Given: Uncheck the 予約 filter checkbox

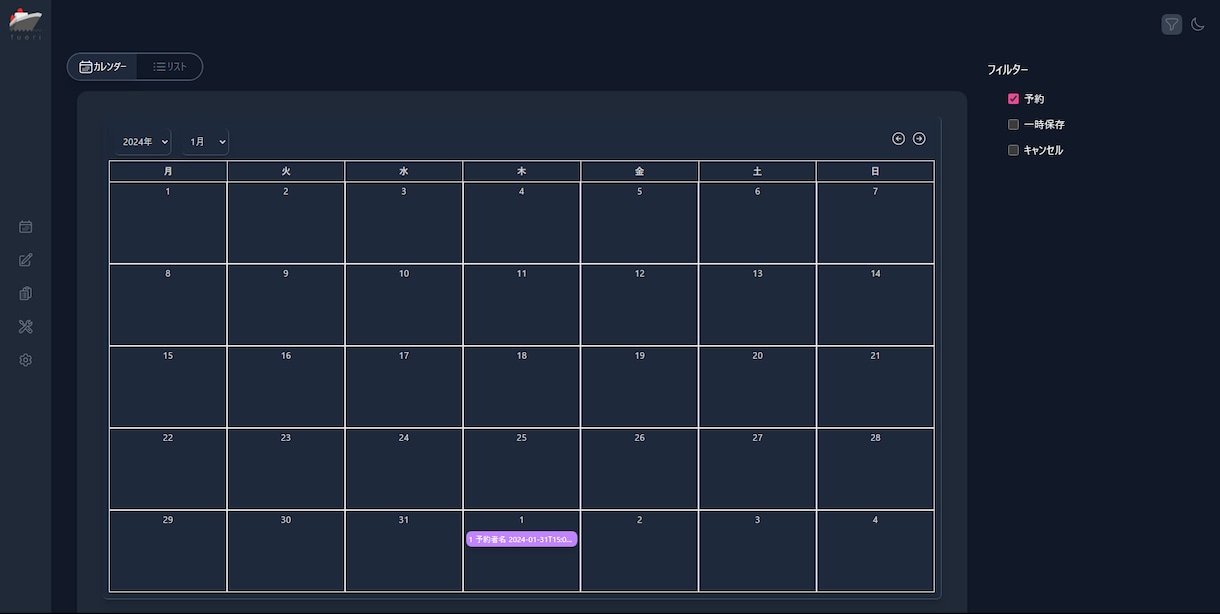Looking at the screenshot, I should [1013, 99].
